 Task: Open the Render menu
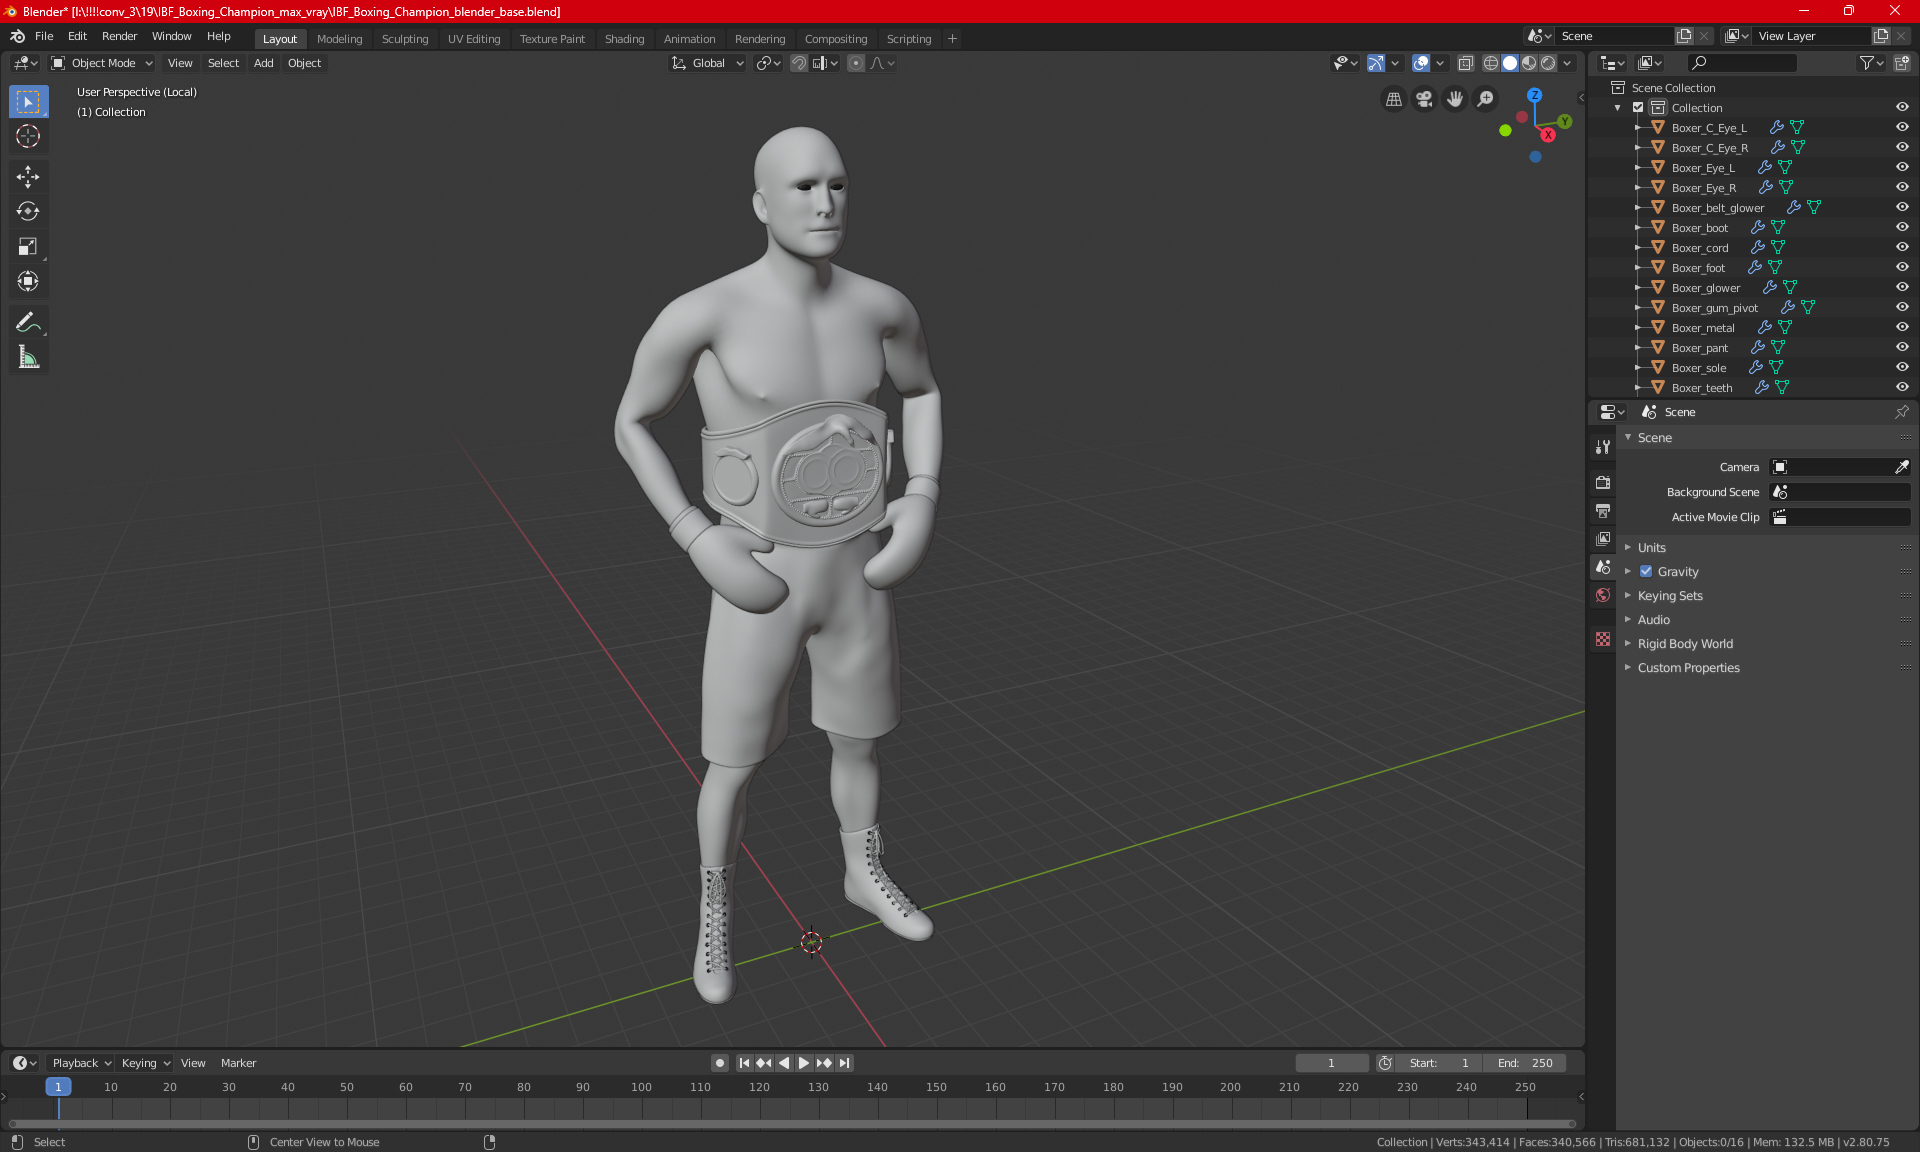click(x=119, y=36)
